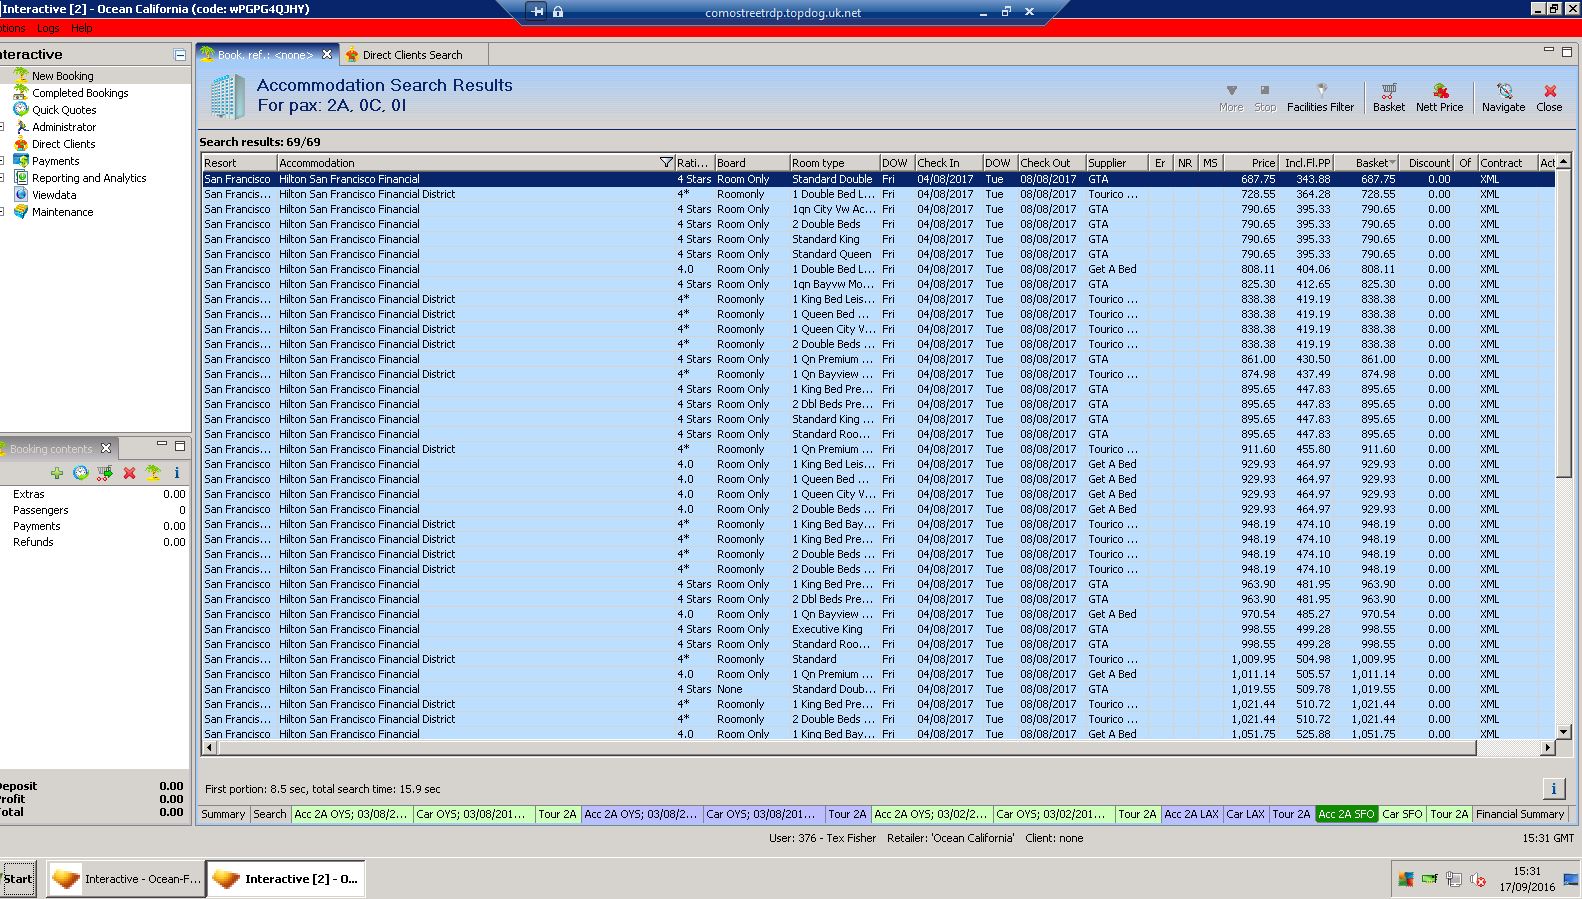Open the Help menu
This screenshot has width=1582, height=899.
click(81, 28)
